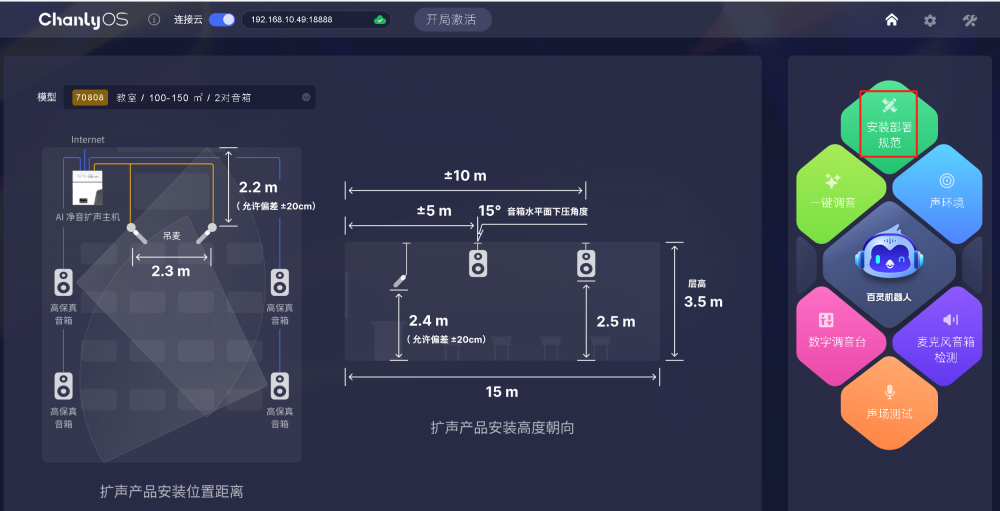Open the settings gear icon
Screen dimensions: 1000x511
930,20
